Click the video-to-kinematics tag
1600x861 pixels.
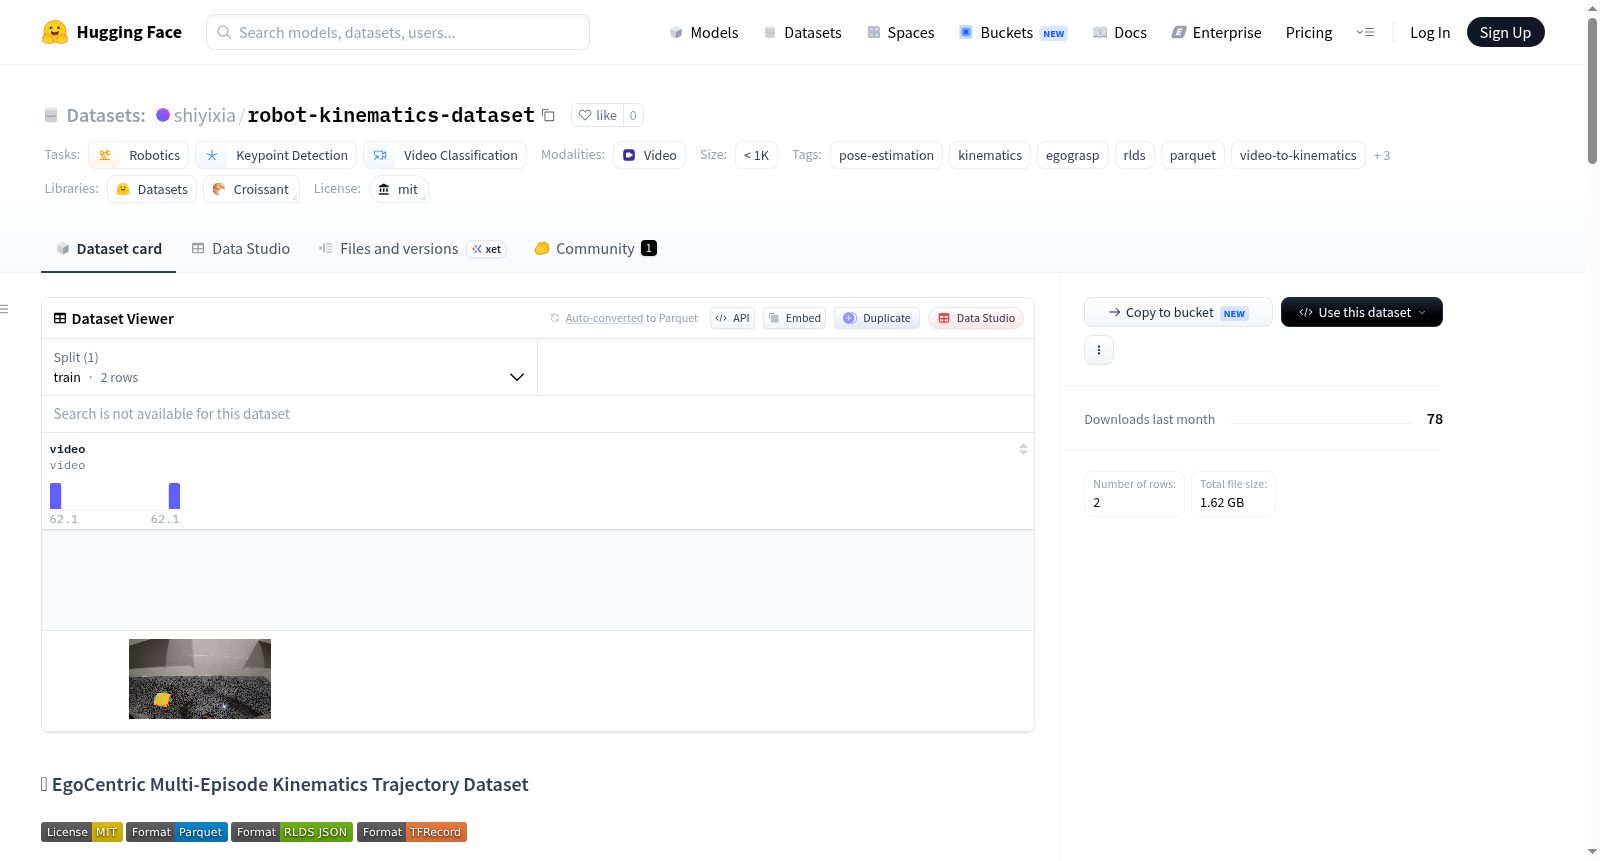pyautogui.click(x=1298, y=155)
